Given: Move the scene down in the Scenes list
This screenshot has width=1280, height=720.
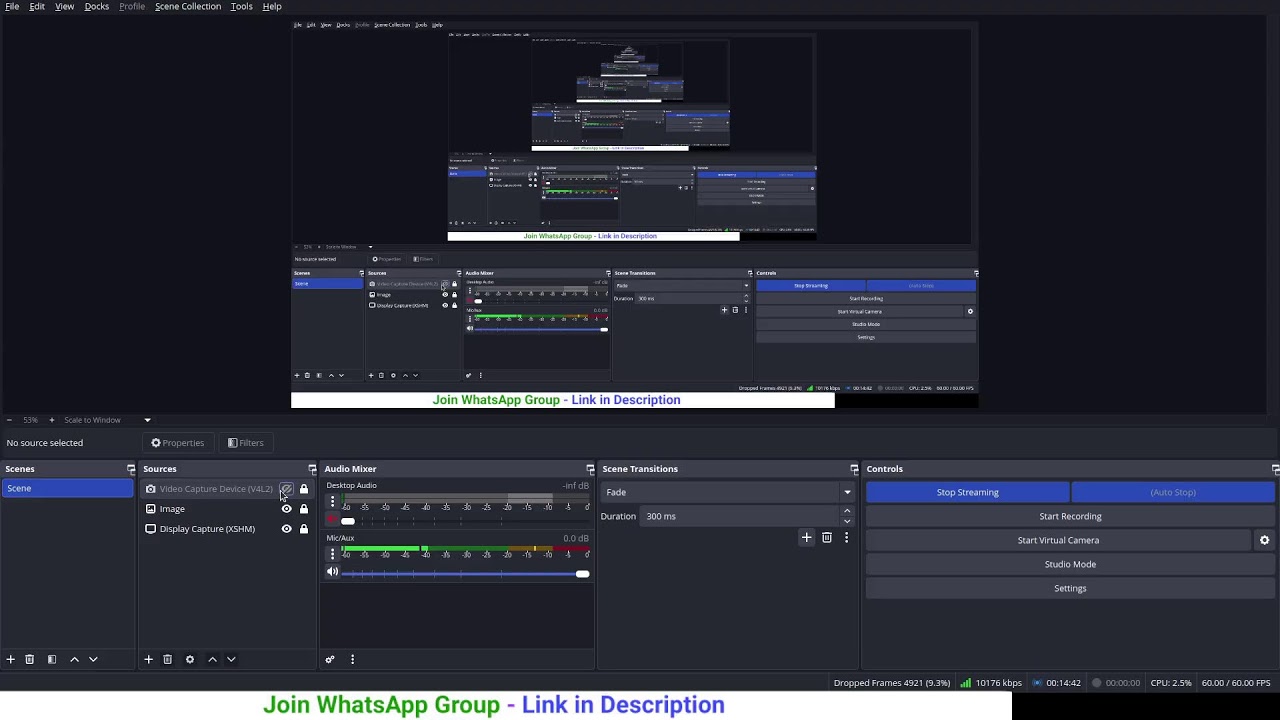Looking at the screenshot, I should coord(93,659).
